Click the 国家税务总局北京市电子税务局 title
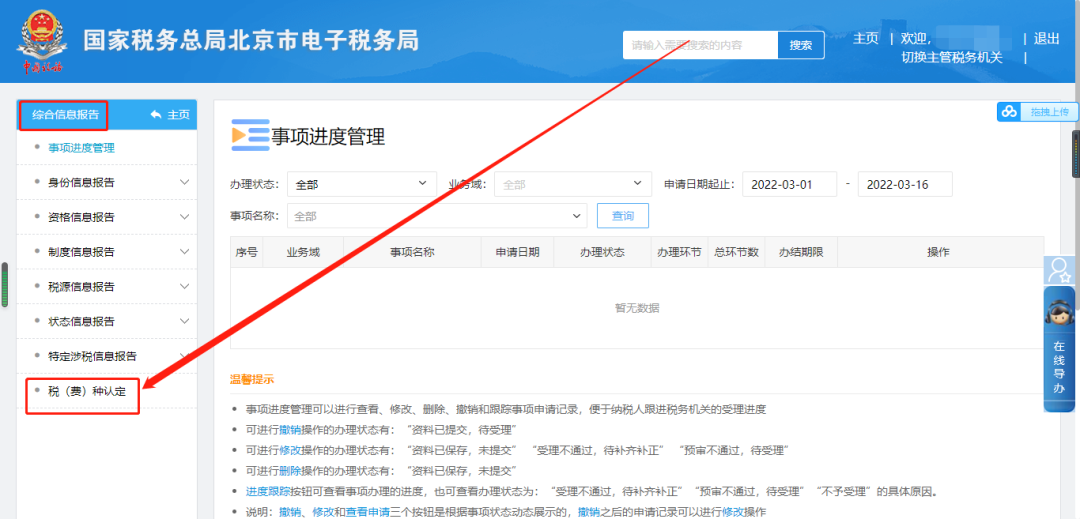The height and width of the screenshot is (519, 1080). (x=251, y=41)
